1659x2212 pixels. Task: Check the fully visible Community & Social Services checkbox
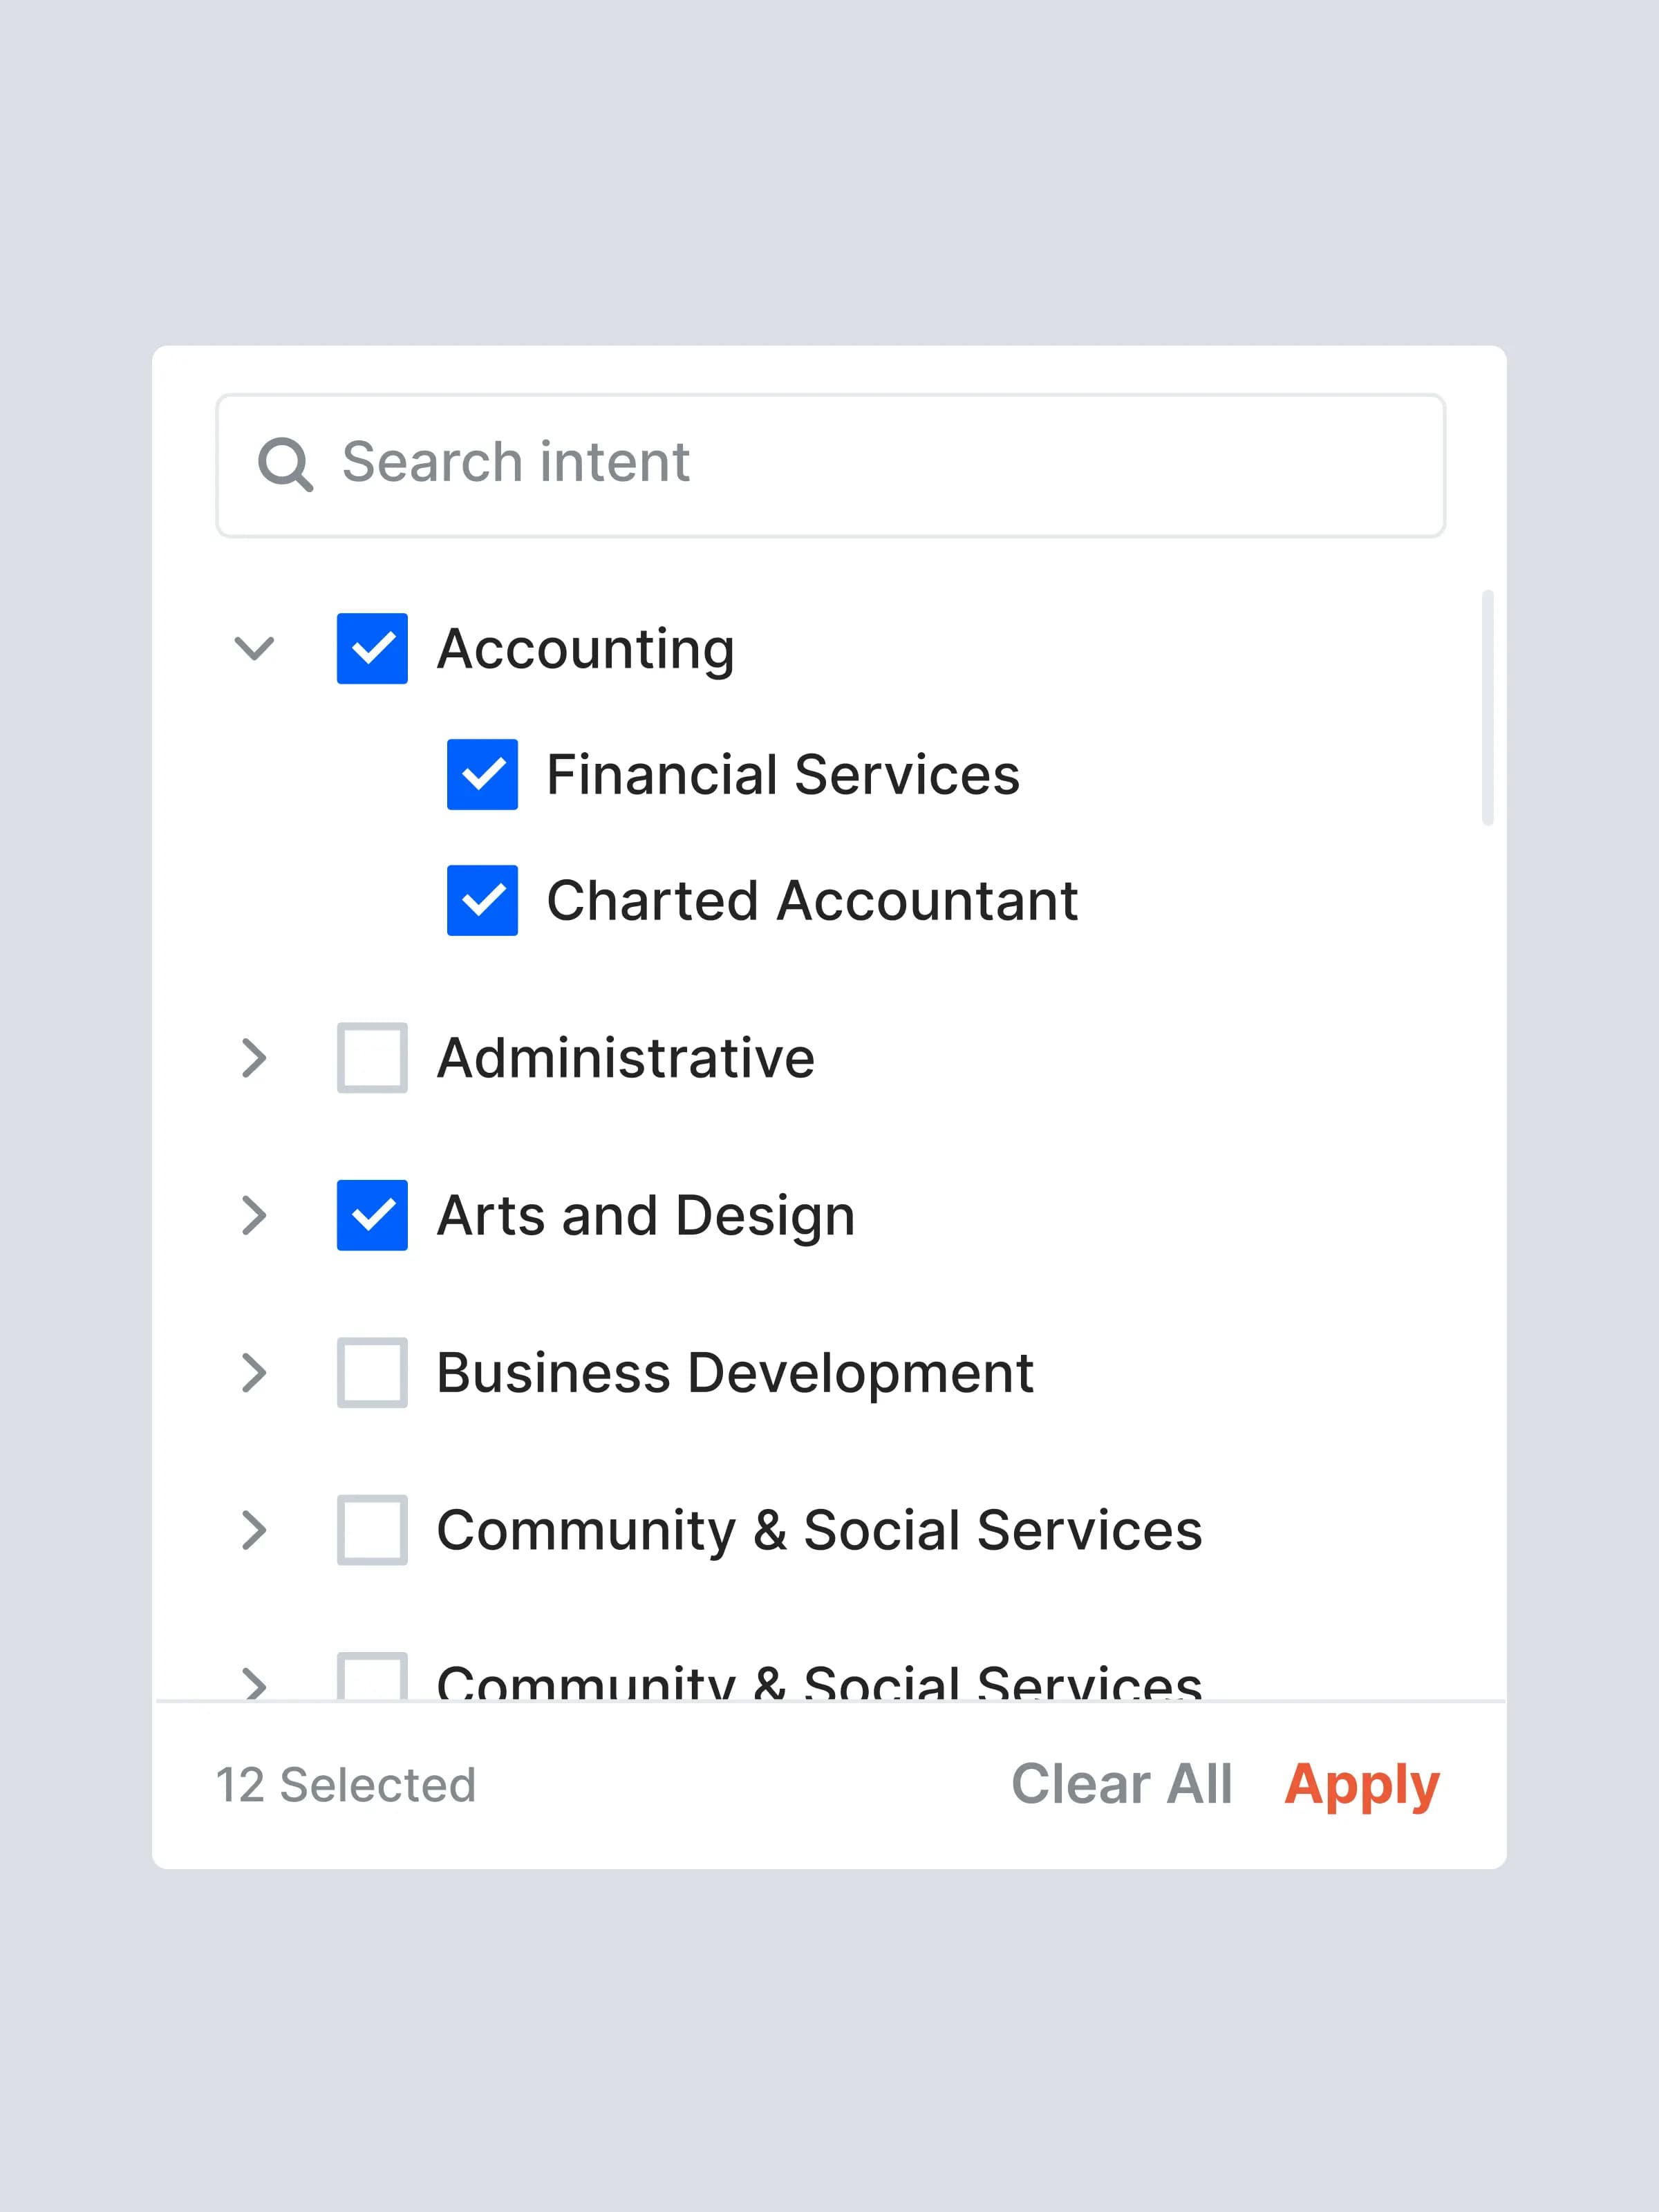point(372,1530)
